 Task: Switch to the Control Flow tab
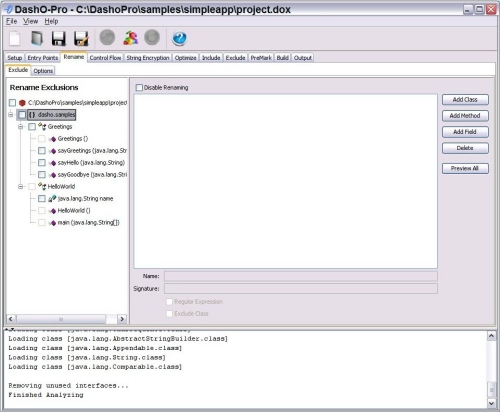click(x=105, y=58)
